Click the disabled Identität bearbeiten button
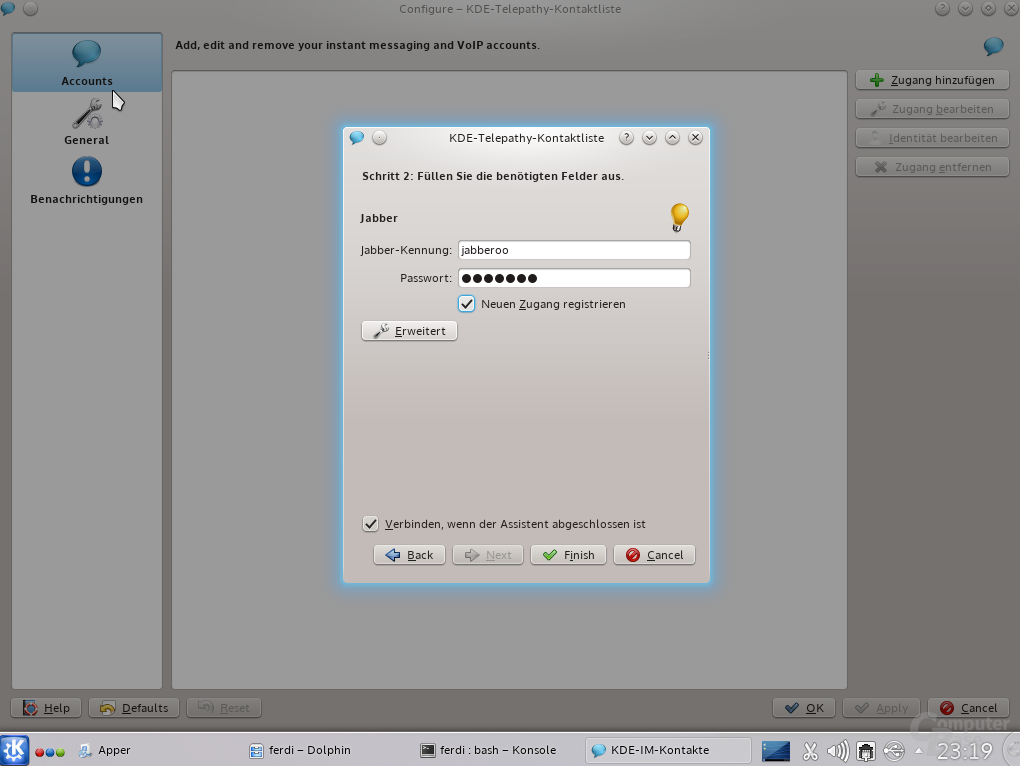The image size is (1020, 766). point(932,138)
